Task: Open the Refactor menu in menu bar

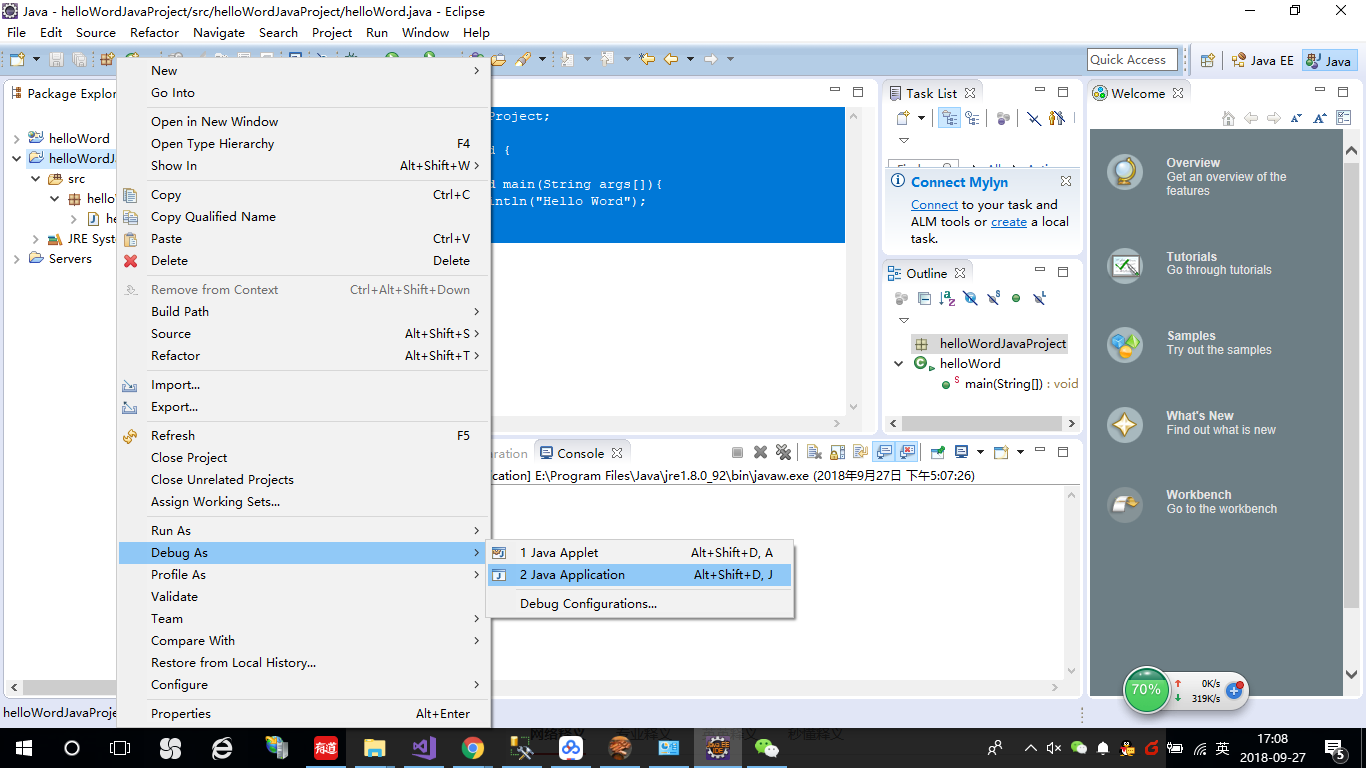Action: [x=155, y=32]
